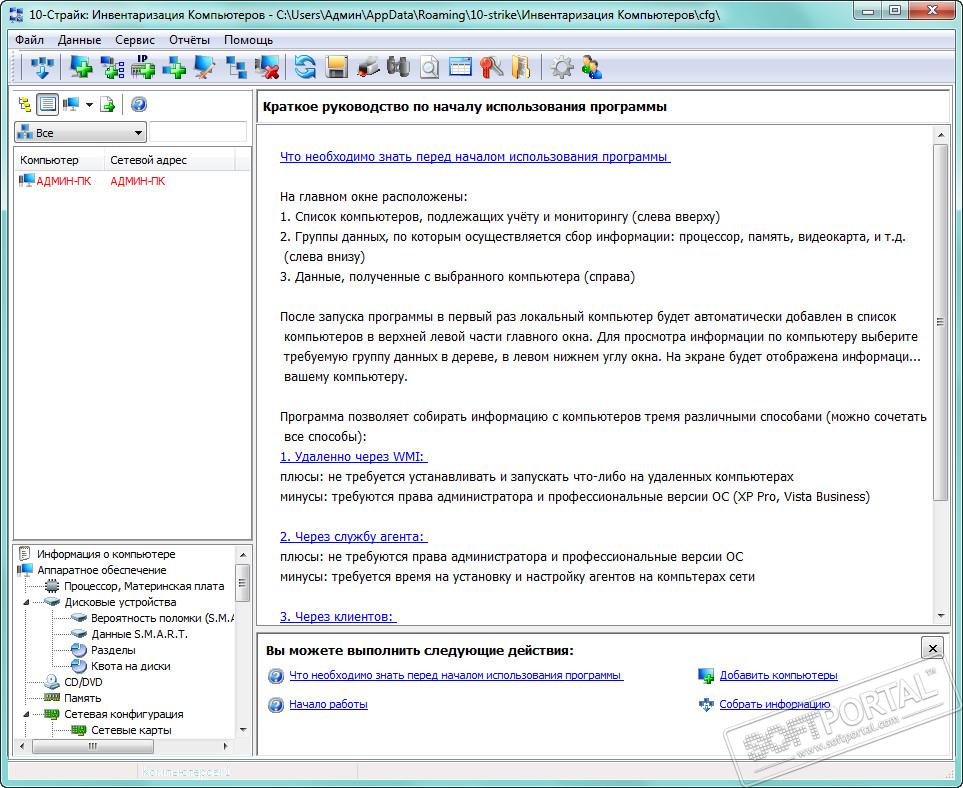The width and height of the screenshot is (963, 788).
Task: Toggle the list view button in left panel
Action: (x=48, y=104)
